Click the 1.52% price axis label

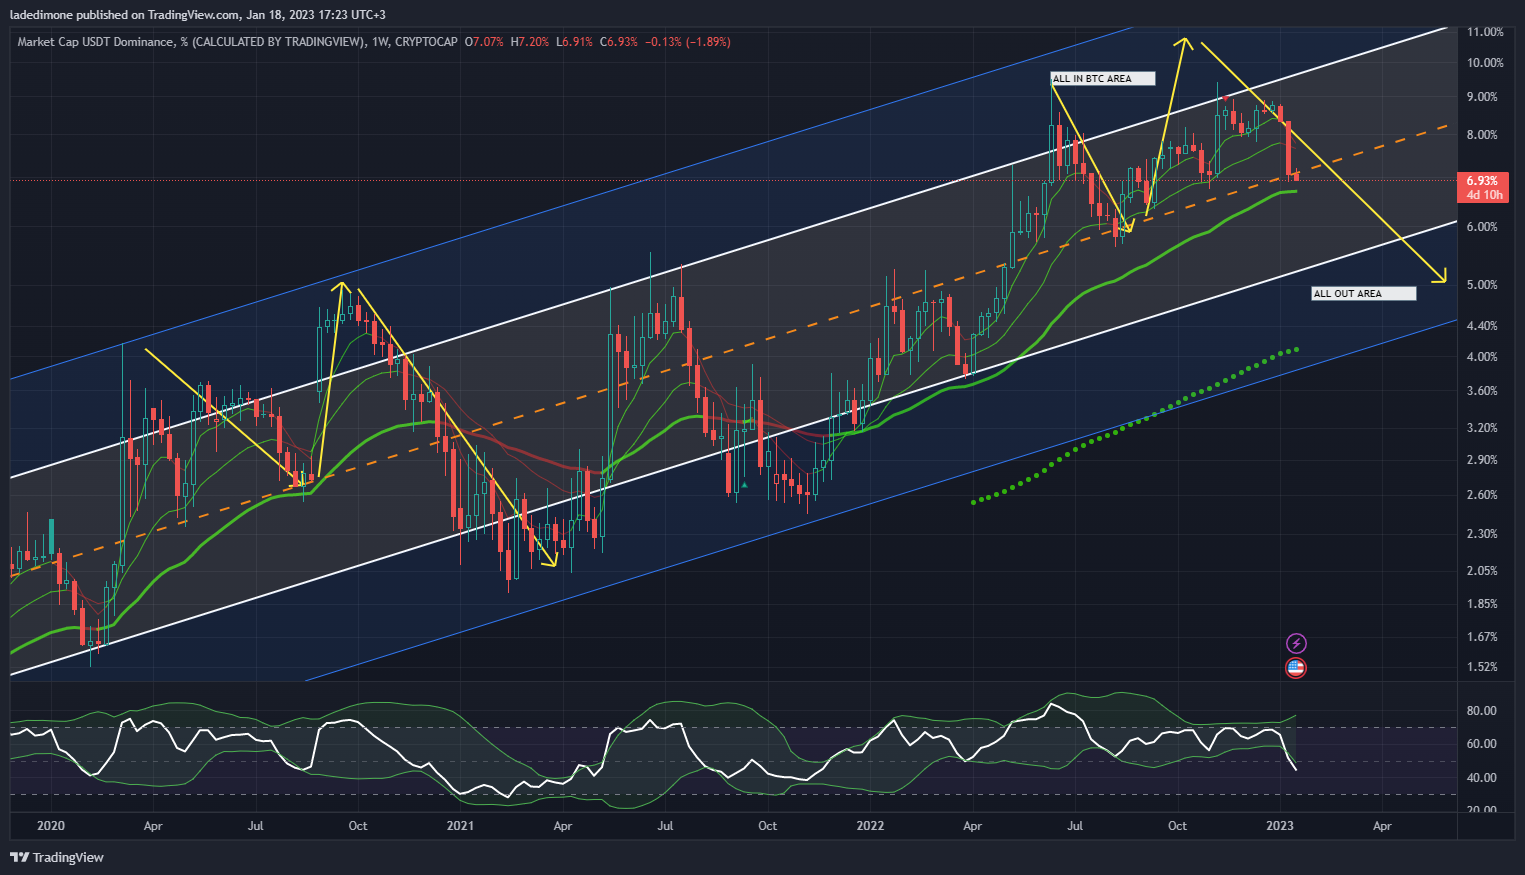(x=1481, y=667)
